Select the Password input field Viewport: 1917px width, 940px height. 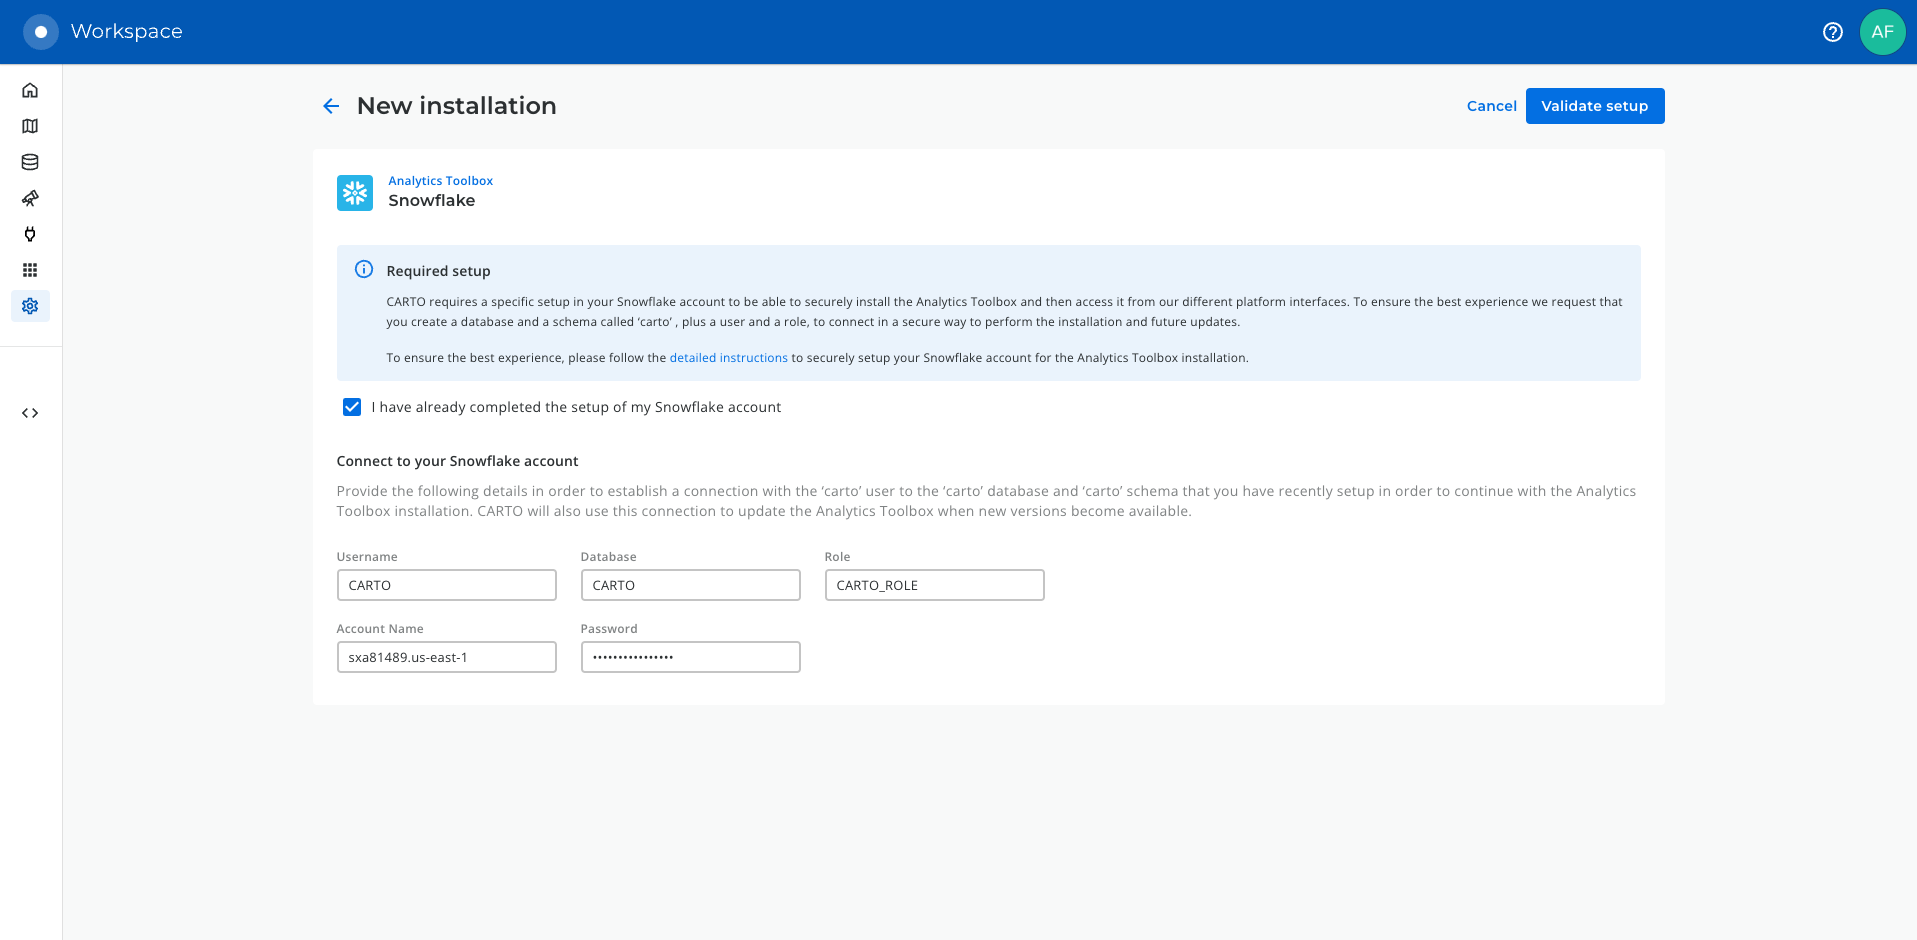point(690,657)
